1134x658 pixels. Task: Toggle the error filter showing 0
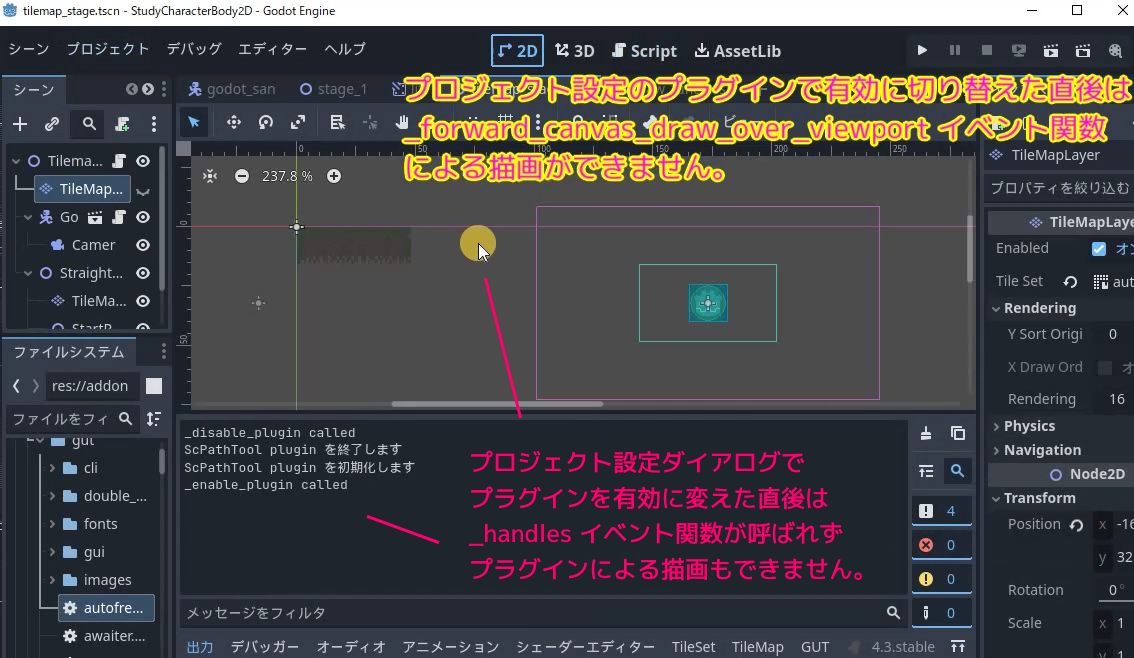(x=942, y=545)
